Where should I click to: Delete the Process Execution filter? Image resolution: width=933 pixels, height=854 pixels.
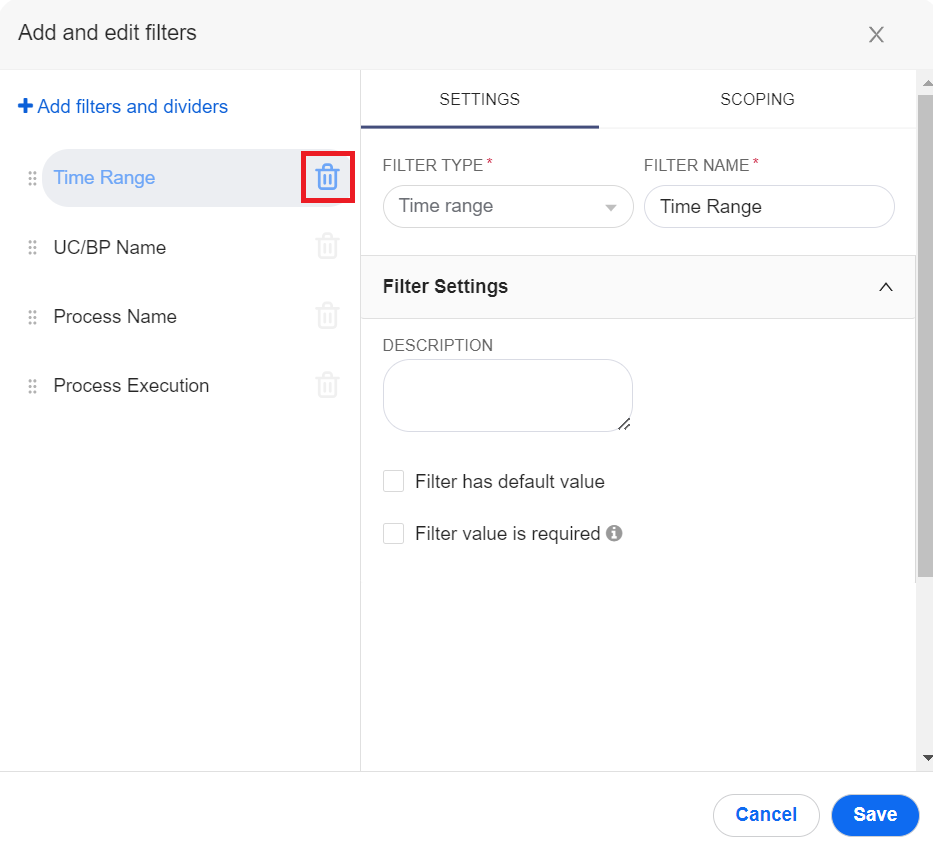coord(327,385)
